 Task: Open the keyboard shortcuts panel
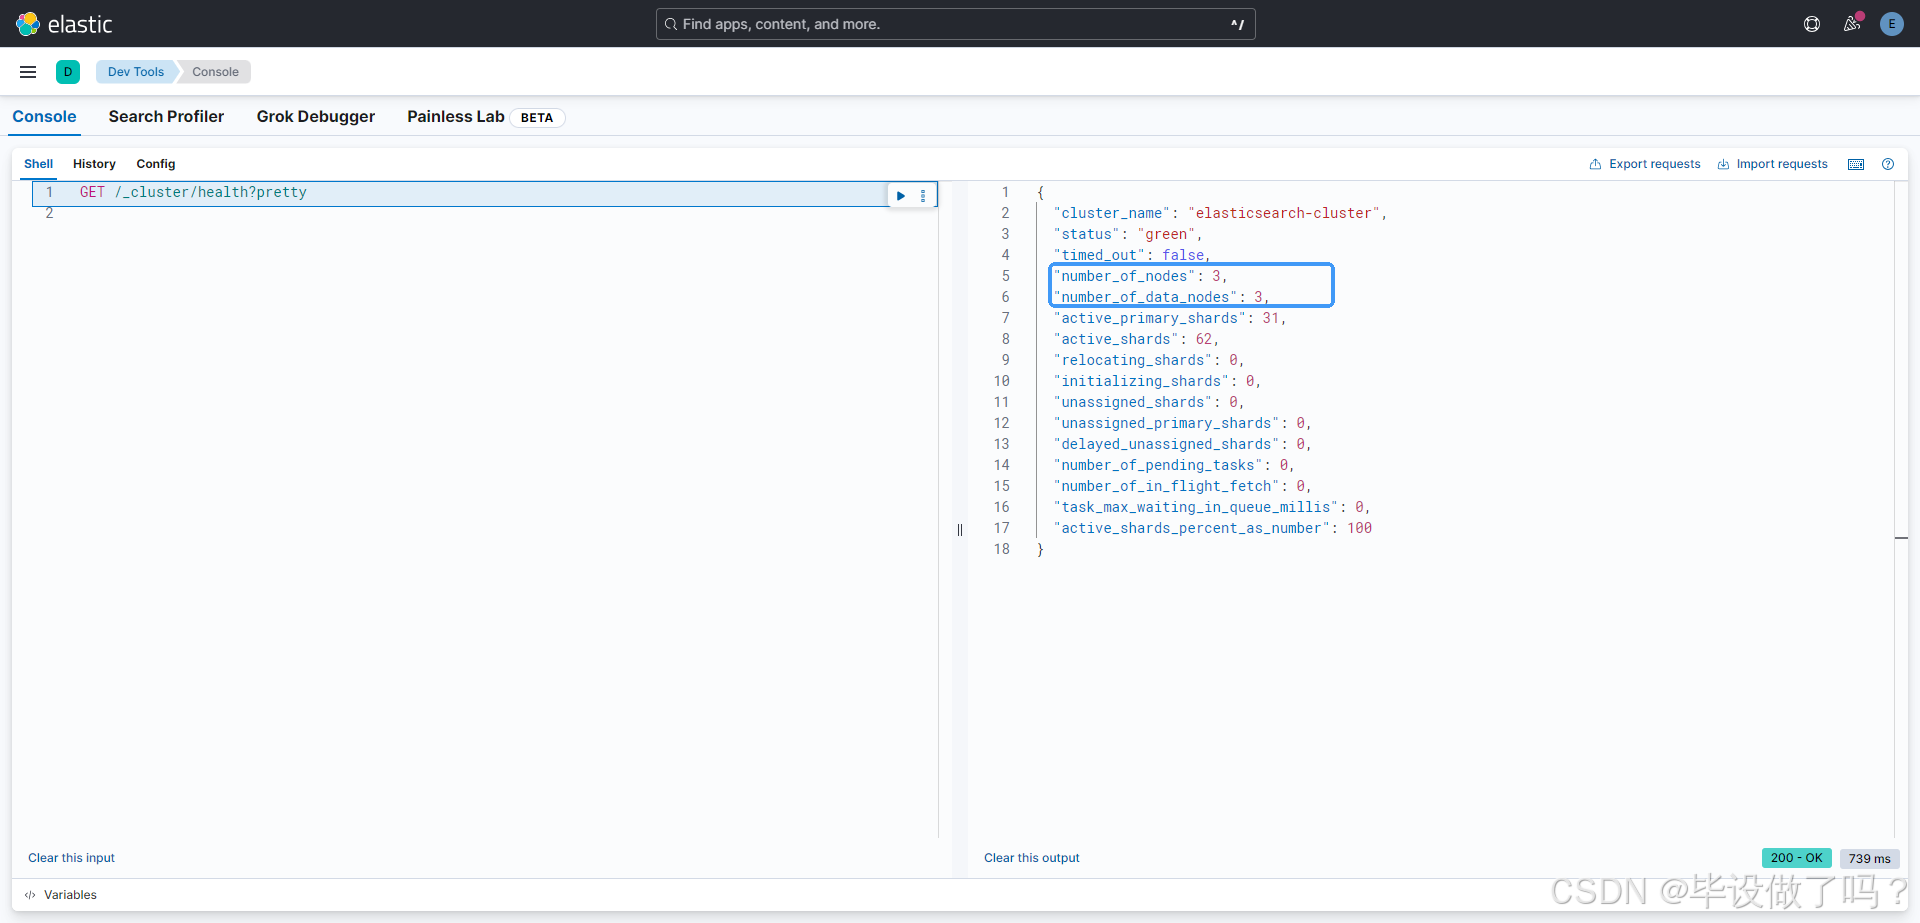[1857, 164]
